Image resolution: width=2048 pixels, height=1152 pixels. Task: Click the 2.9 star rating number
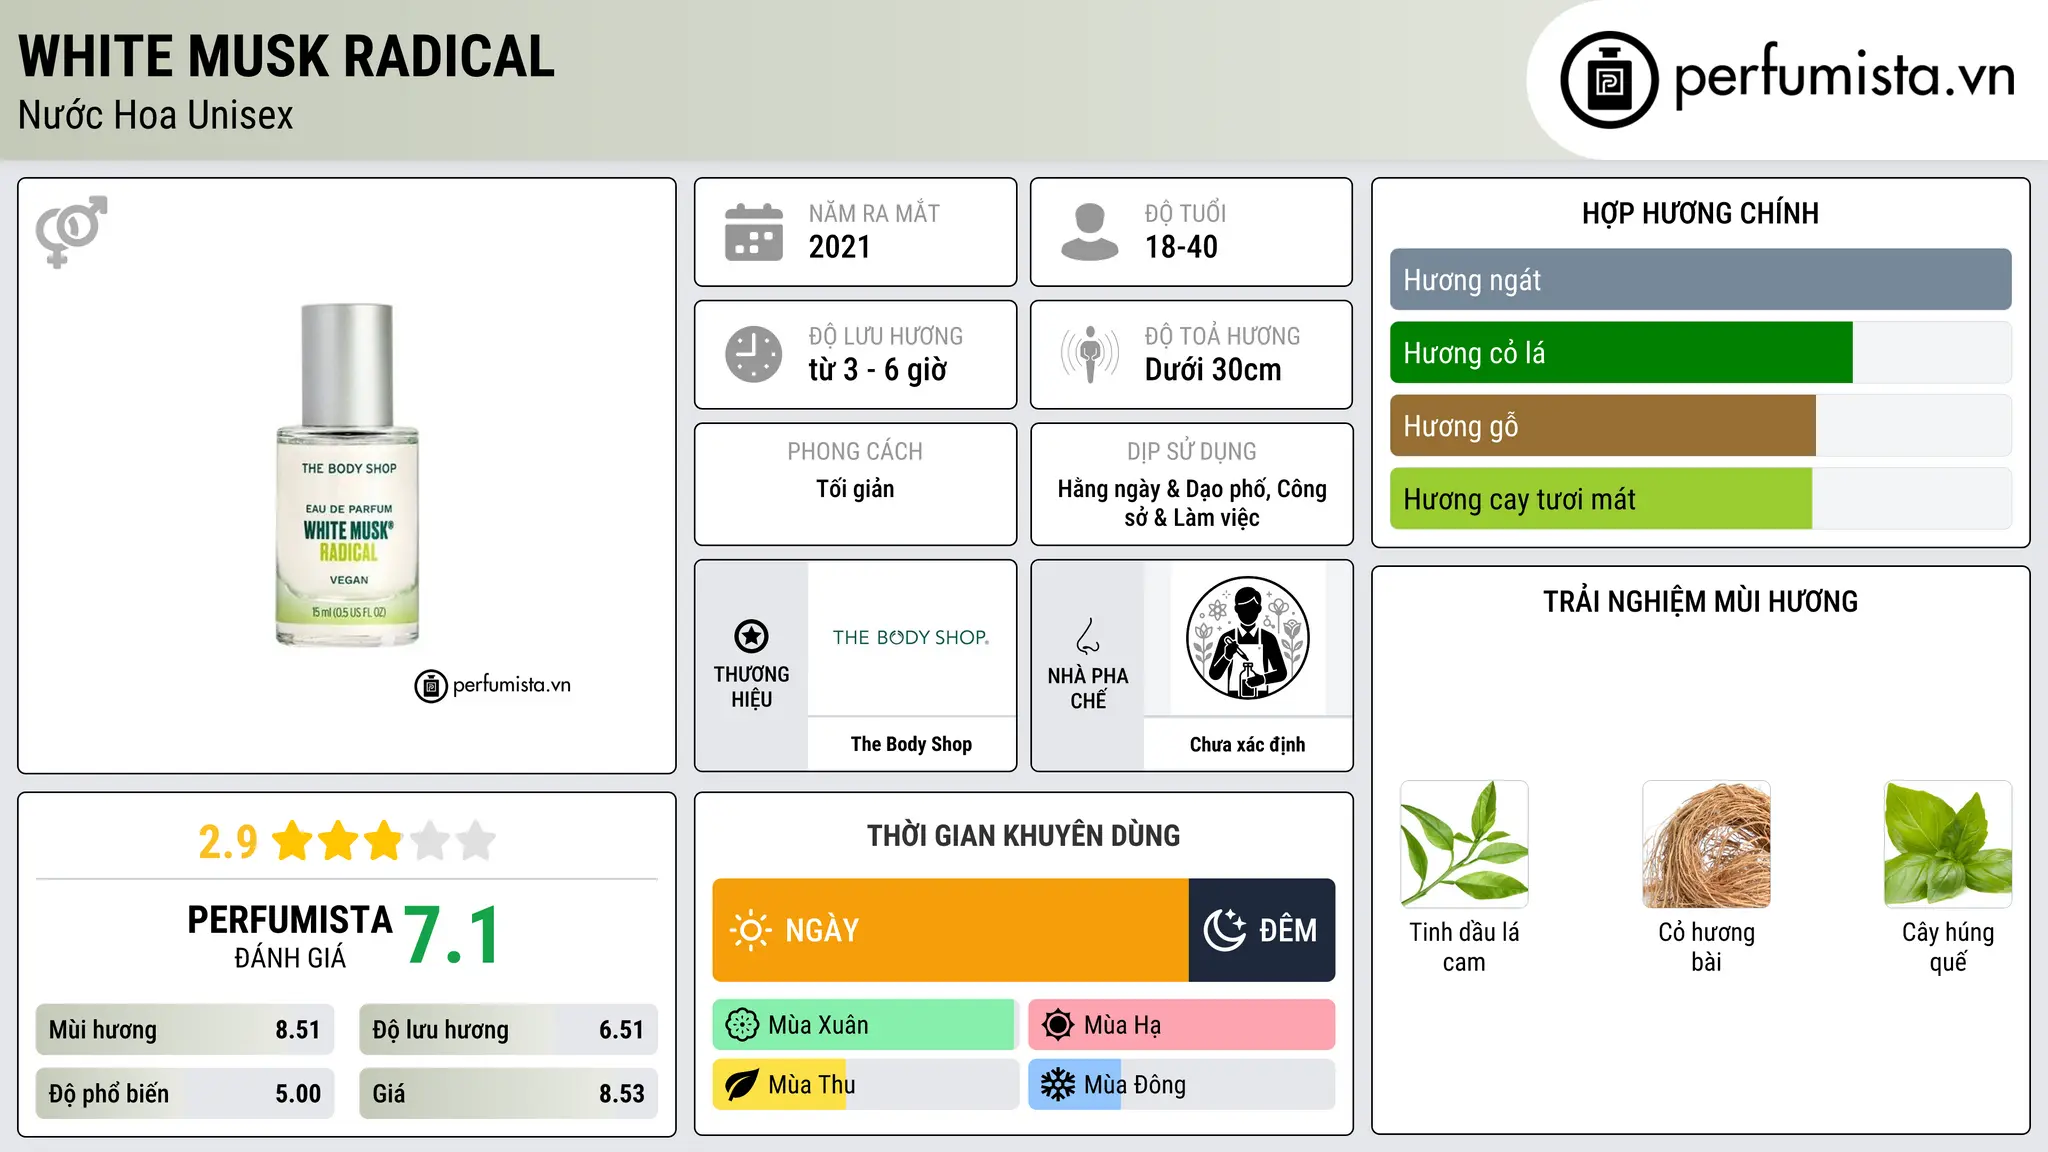click(x=228, y=842)
